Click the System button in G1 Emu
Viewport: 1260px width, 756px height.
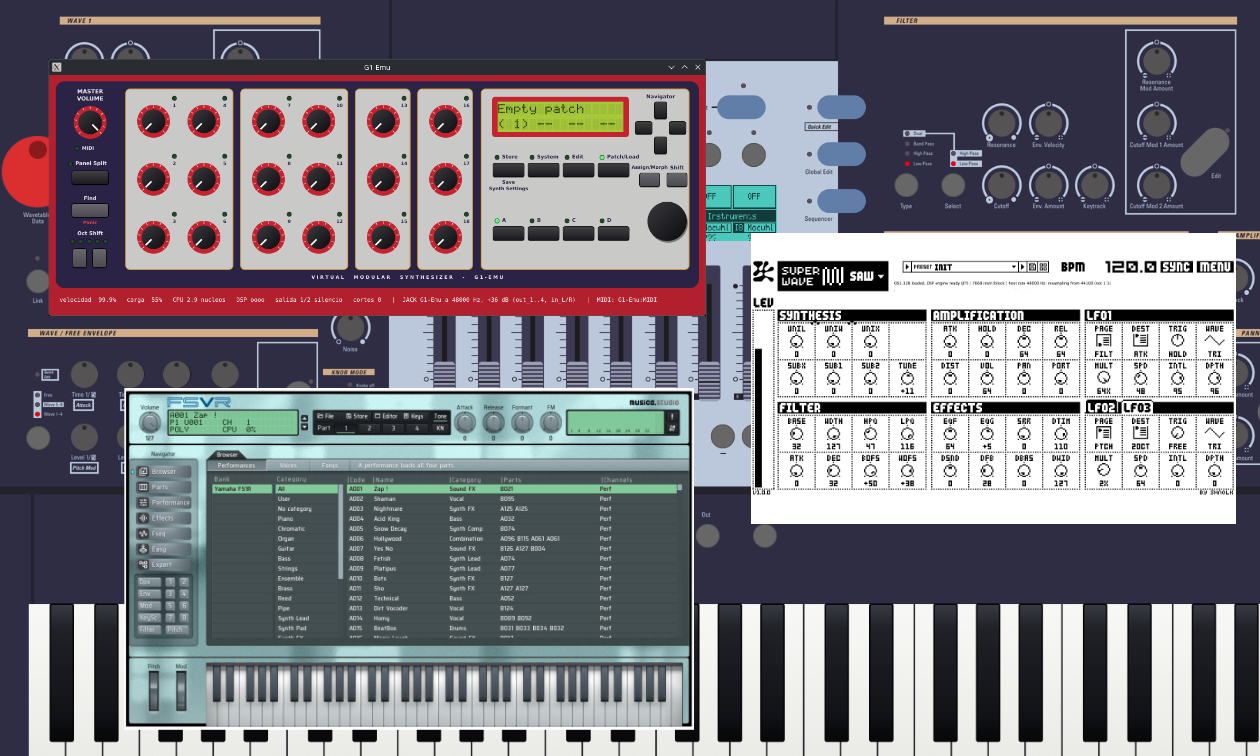pos(544,170)
